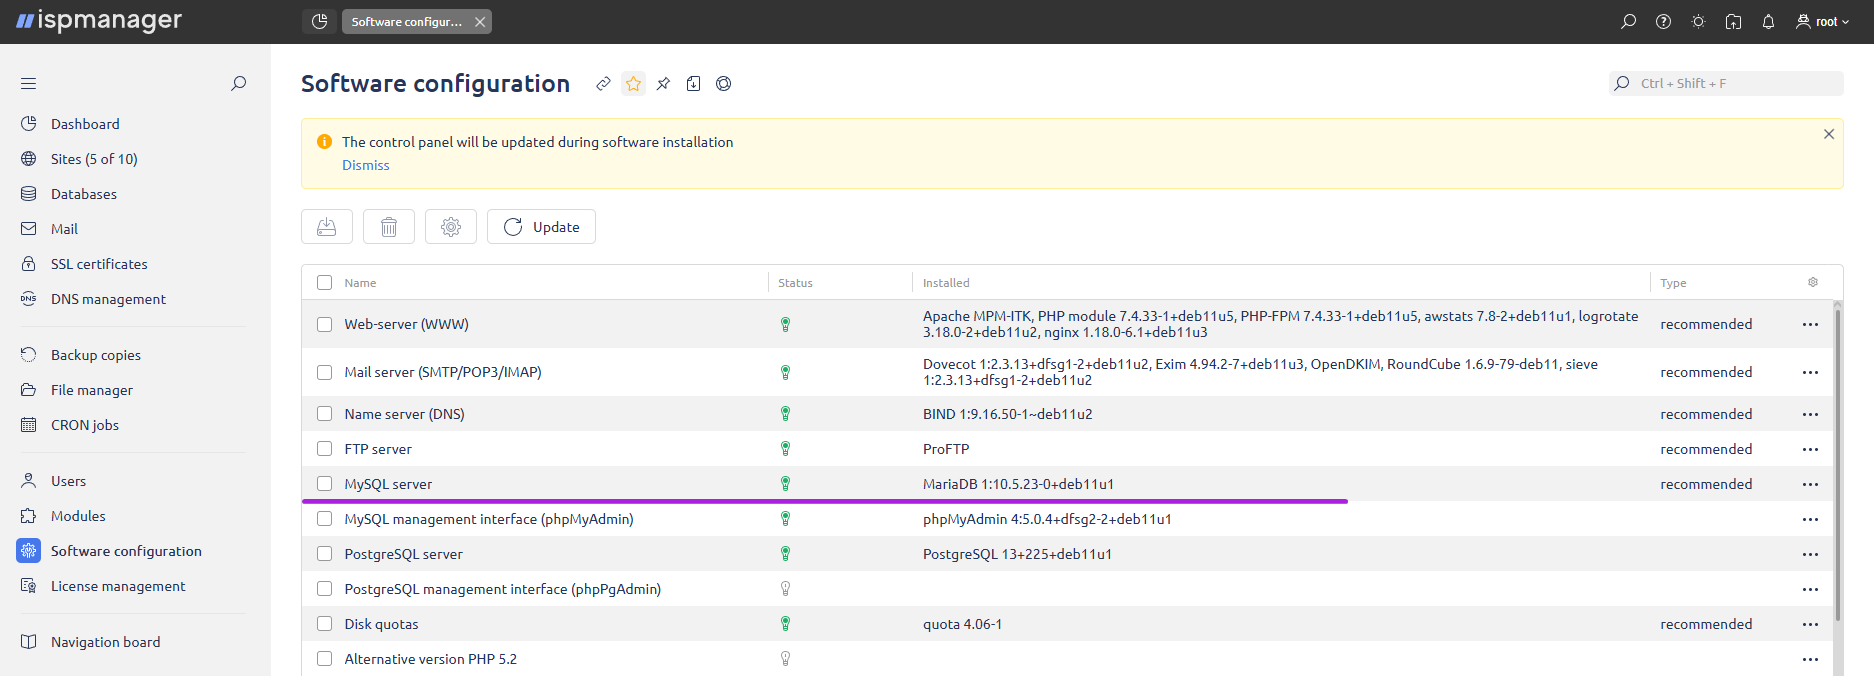
Task: Open the notifications bell icon
Action: tap(1768, 21)
